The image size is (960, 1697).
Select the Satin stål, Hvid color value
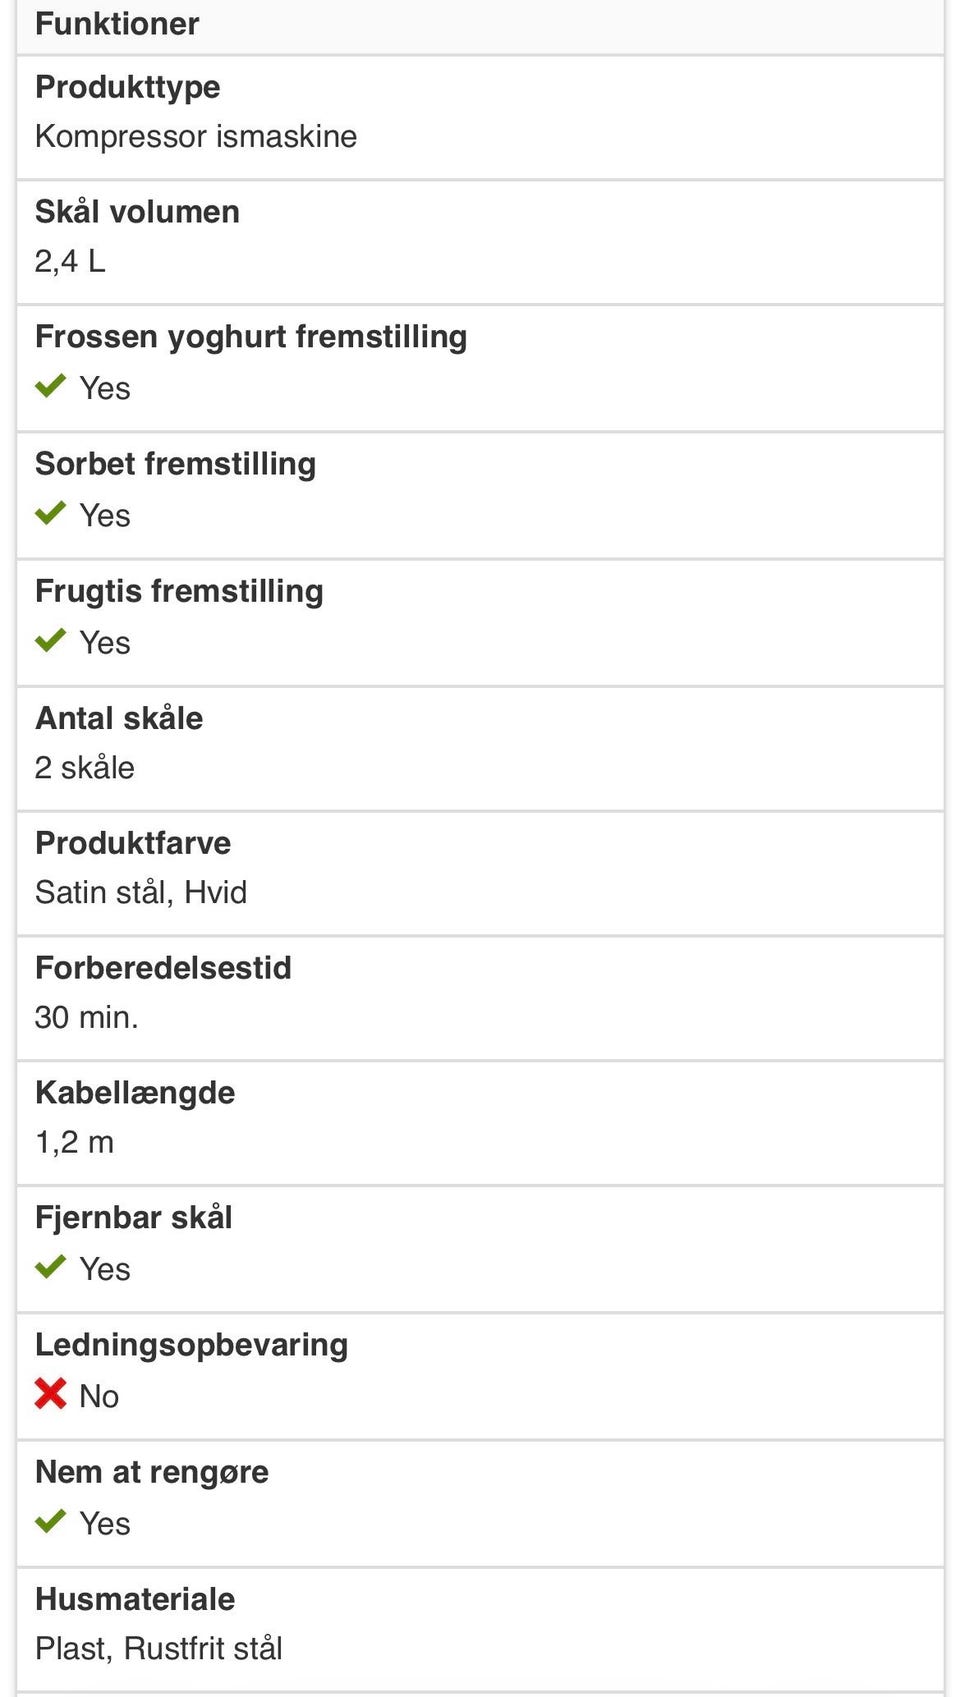(x=141, y=892)
